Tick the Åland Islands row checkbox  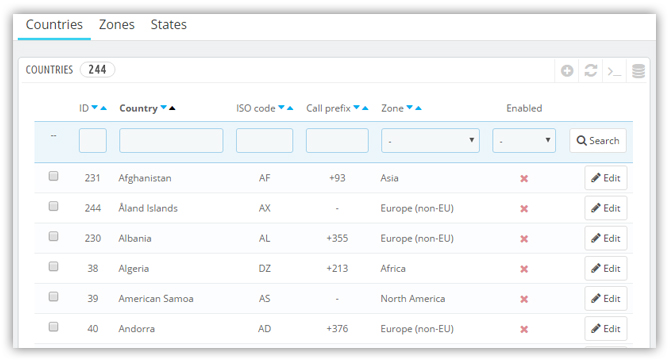(53, 206)
